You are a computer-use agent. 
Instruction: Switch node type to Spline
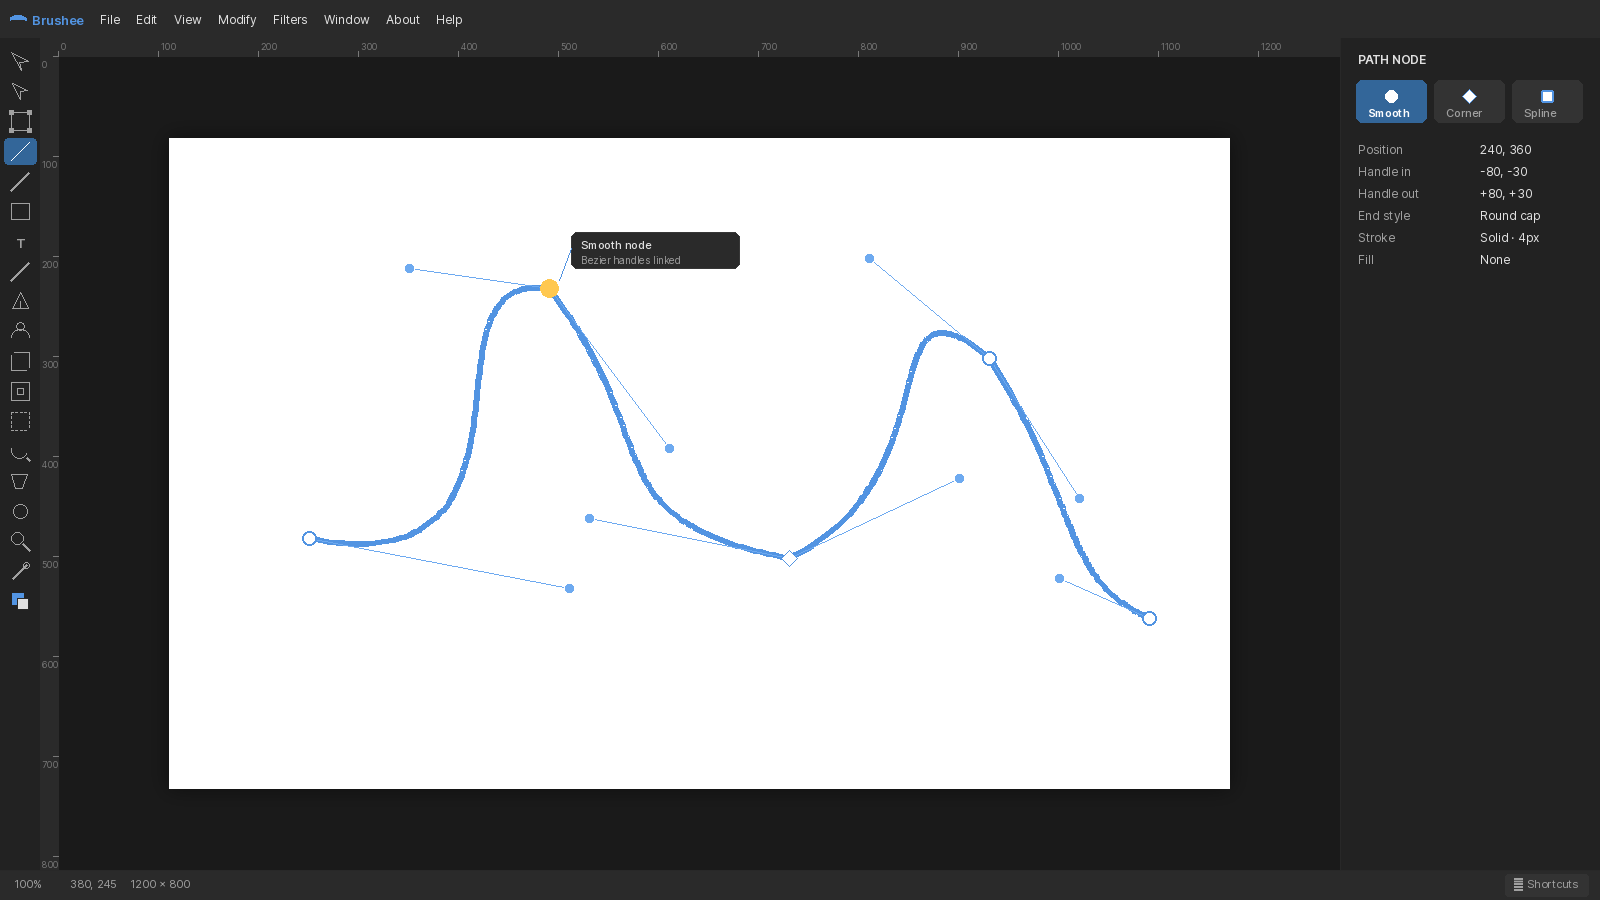(1547, 102)
